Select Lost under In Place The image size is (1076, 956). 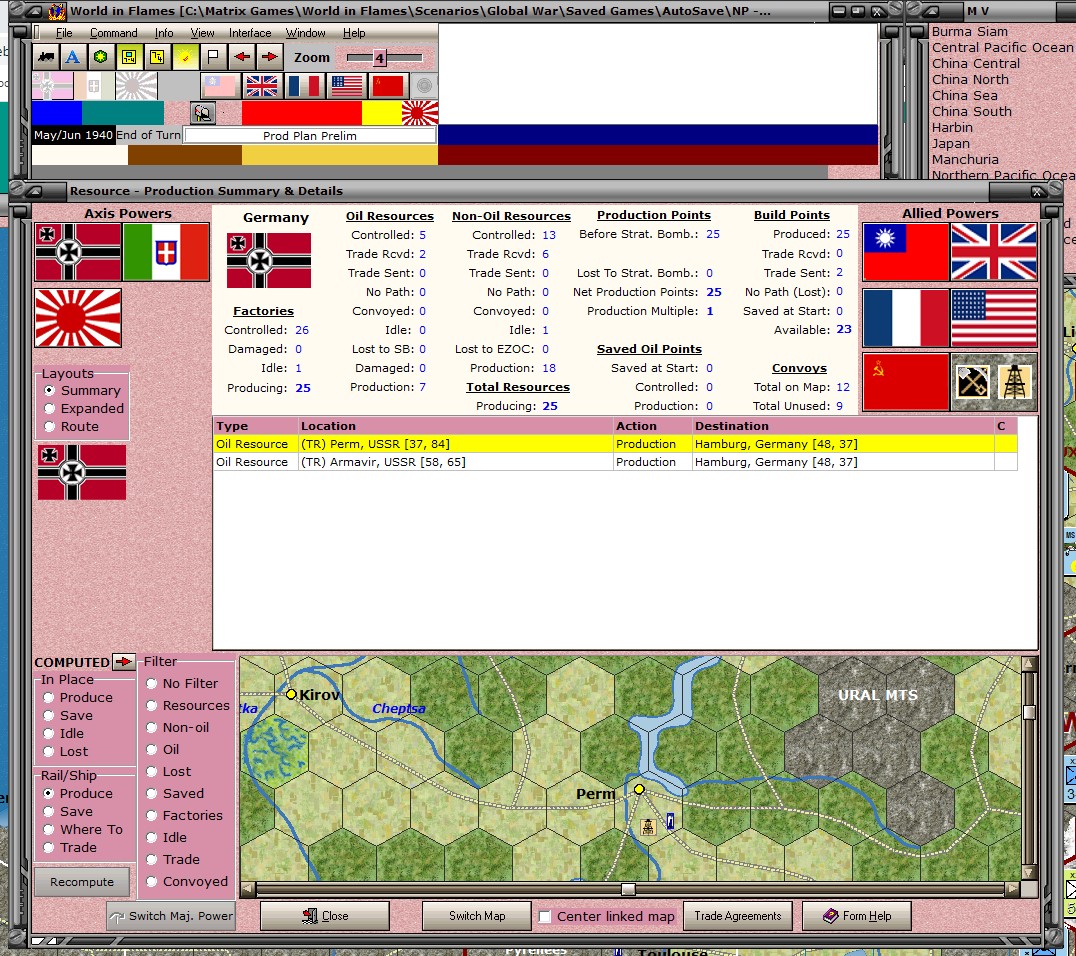point(66,751)
